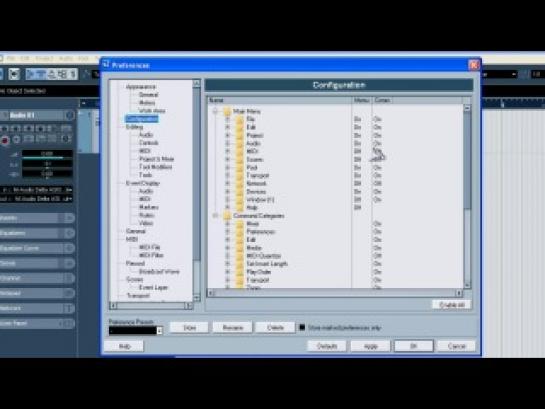Click the Transport folder icon under Main Menu
545x409 pixels.
(240, 175)
